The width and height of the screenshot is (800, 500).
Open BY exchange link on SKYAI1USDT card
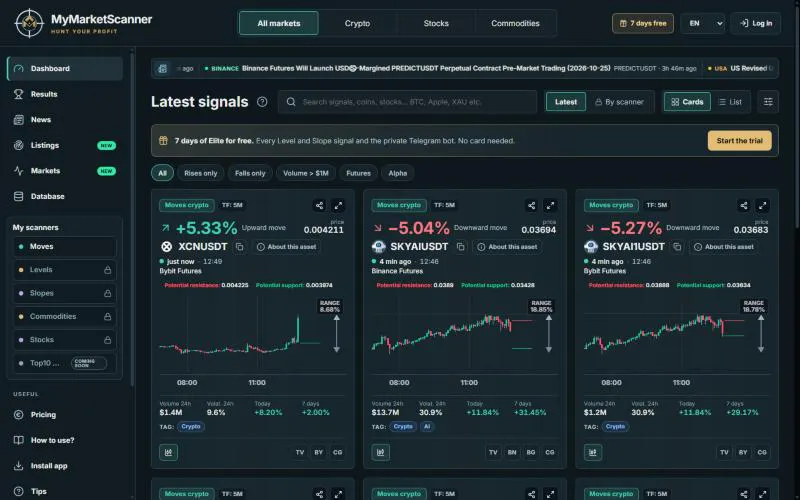pyautogui.click(x=743, y=452)
